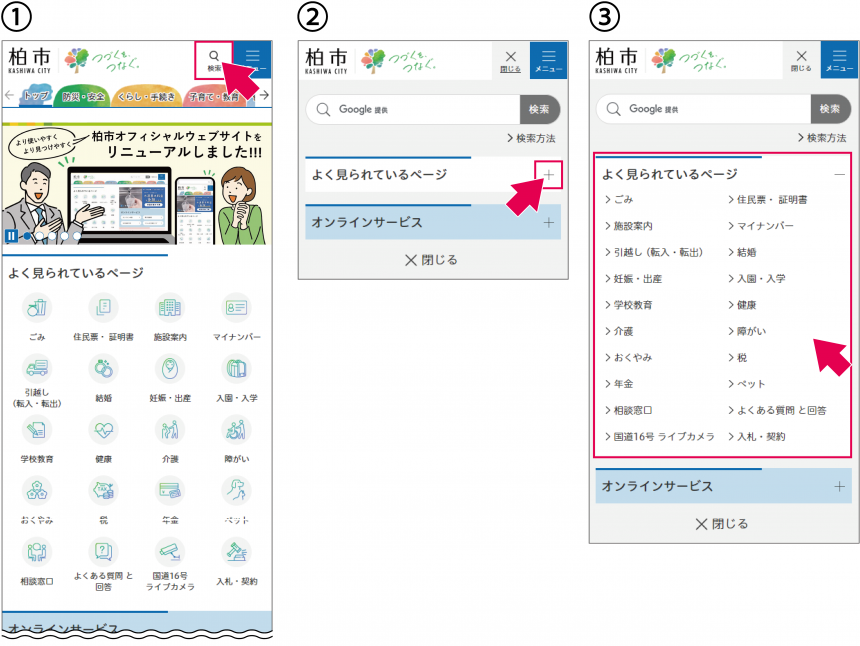Click the ごみ garbage icon in screen 1
The width and height of the screenshot is (860, 646).
(x=37, y=308)
